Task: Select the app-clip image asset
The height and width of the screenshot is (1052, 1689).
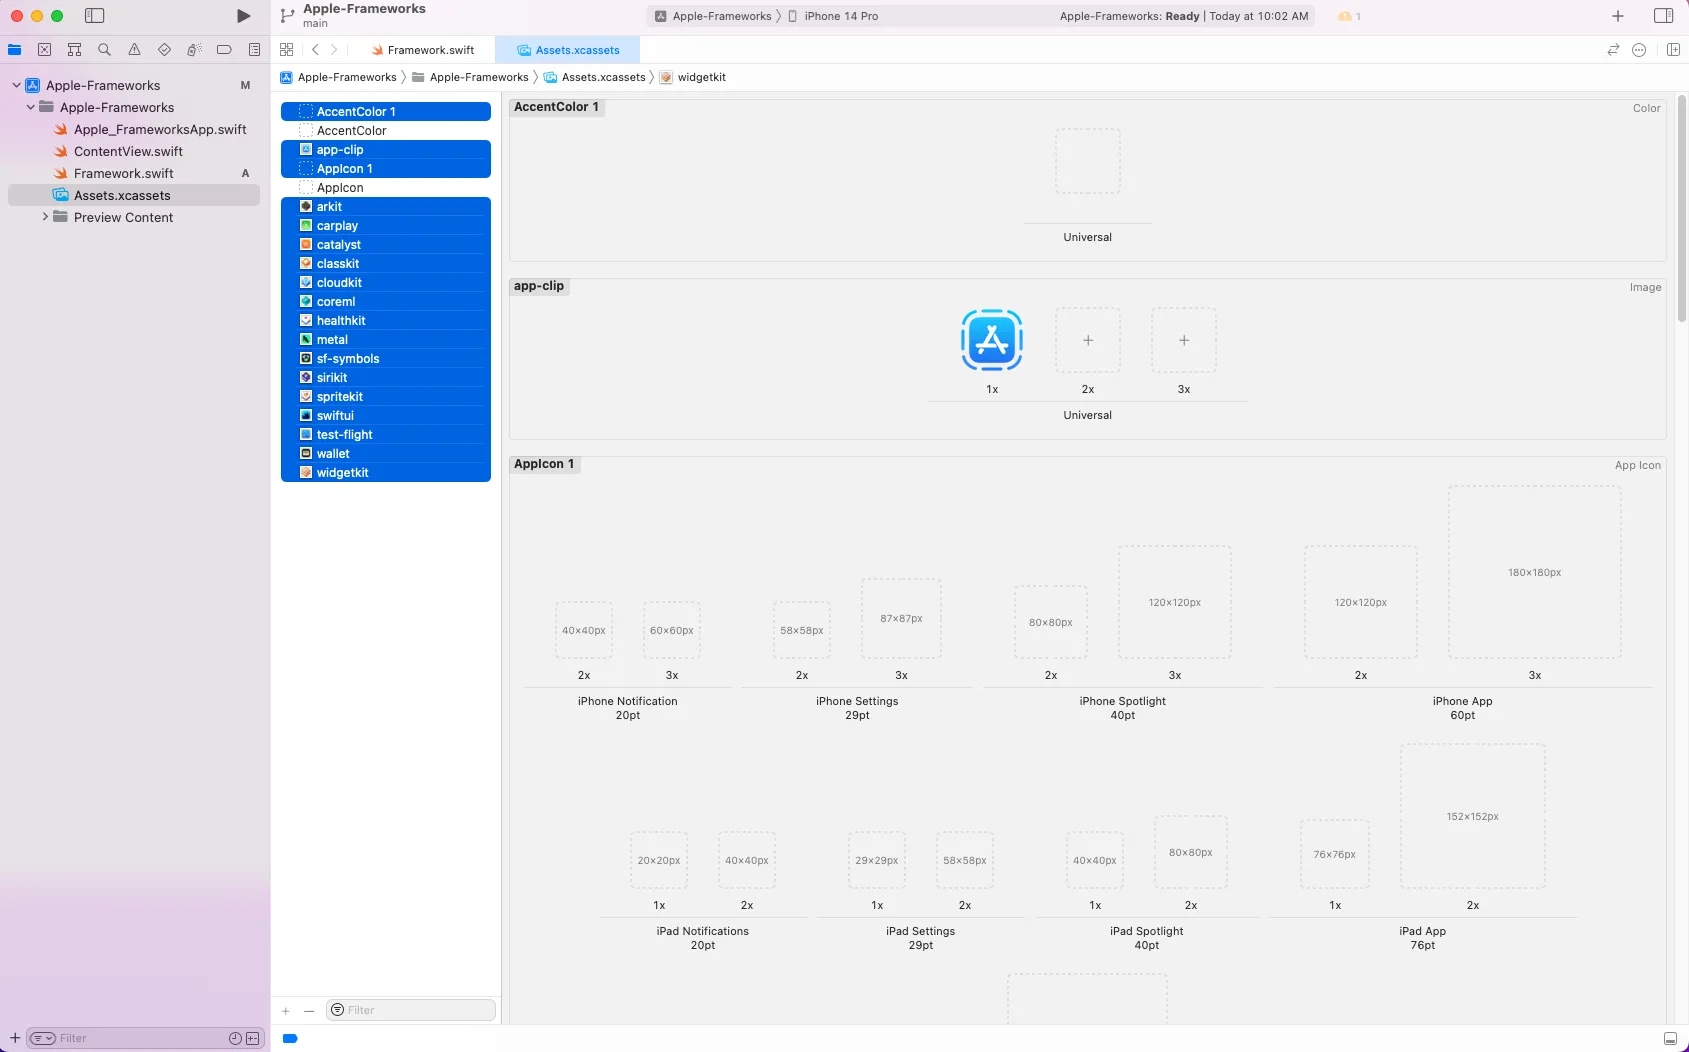Action: [386, 150]
